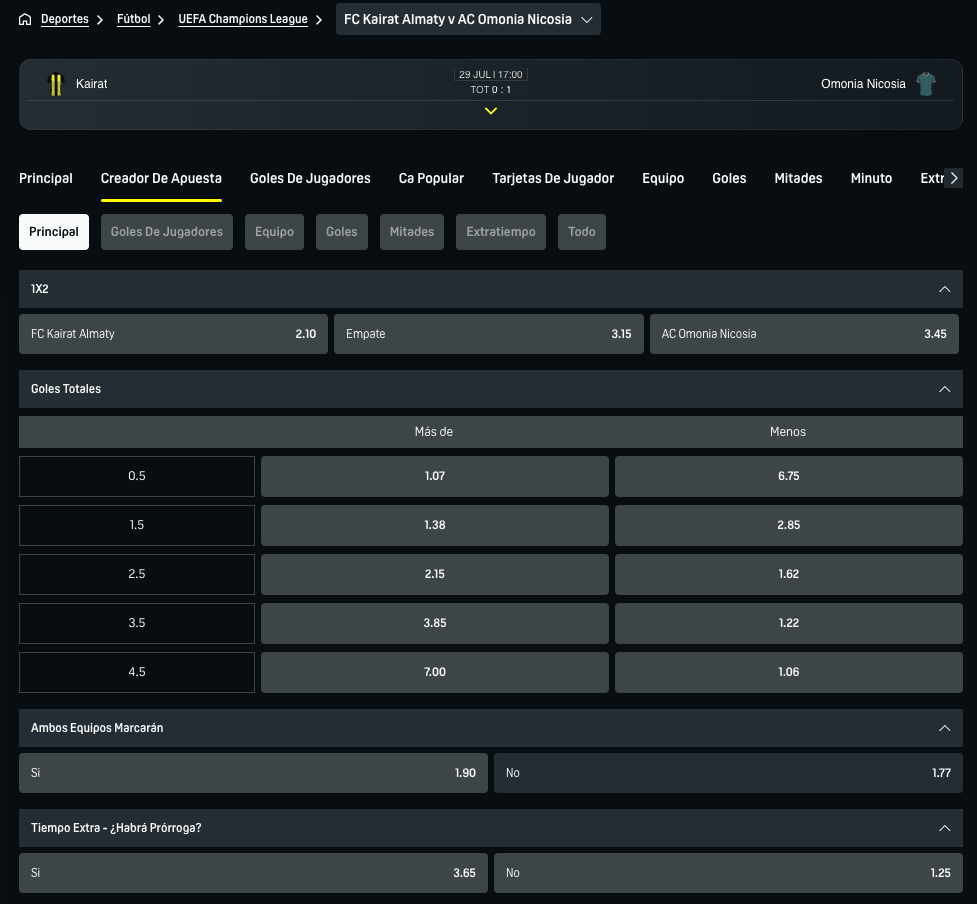Select the Mitades filter chip
Image resolution: width=977 pixels, height=904 pixels.
[x=412, y=232]
